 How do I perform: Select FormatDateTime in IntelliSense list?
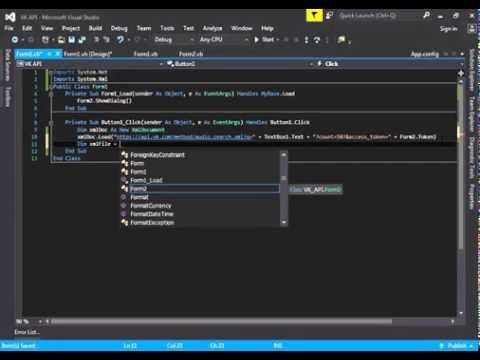[200, 214]
